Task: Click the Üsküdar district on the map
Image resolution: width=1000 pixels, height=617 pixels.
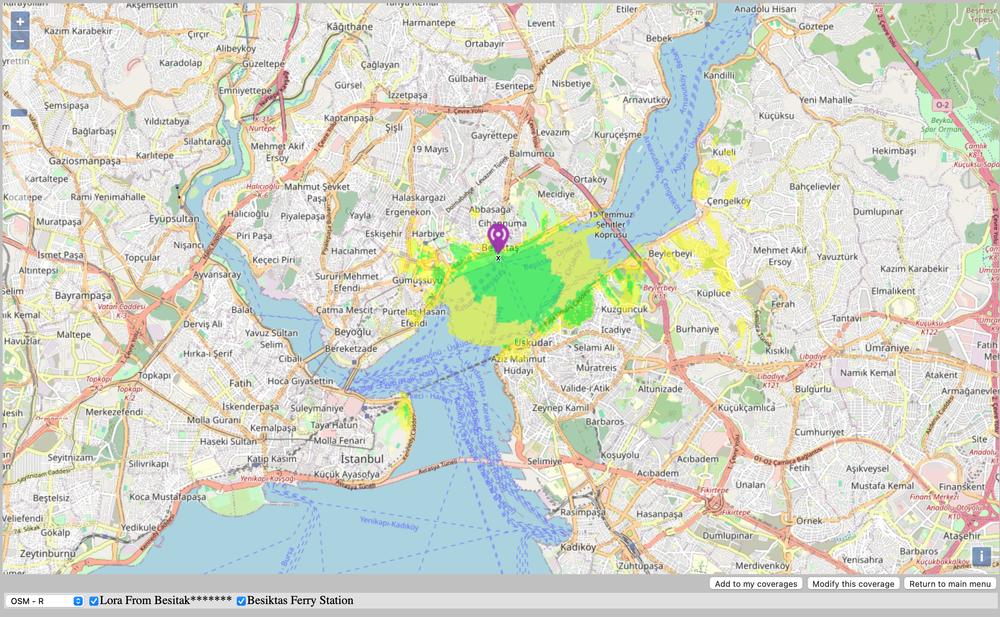Action: coord(532,344)
